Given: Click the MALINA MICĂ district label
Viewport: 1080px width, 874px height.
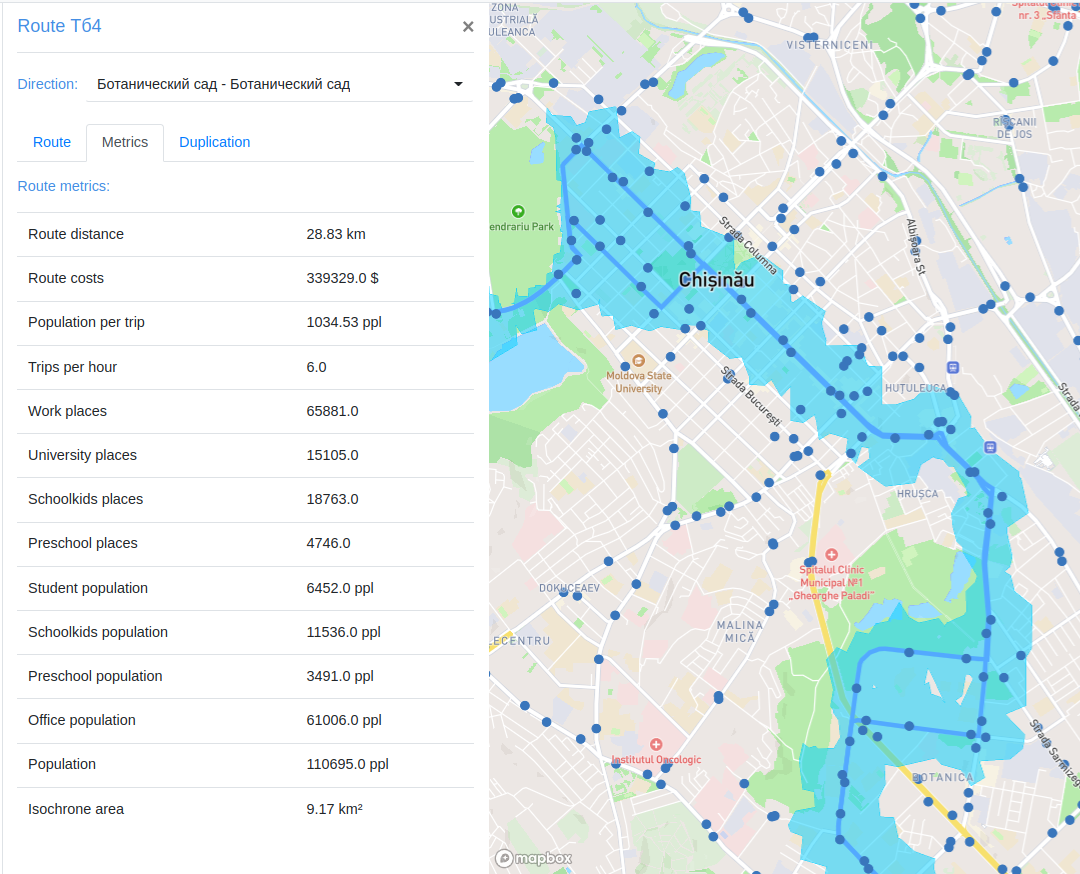Looking at the screenshot, I should (x=740, y=632).
